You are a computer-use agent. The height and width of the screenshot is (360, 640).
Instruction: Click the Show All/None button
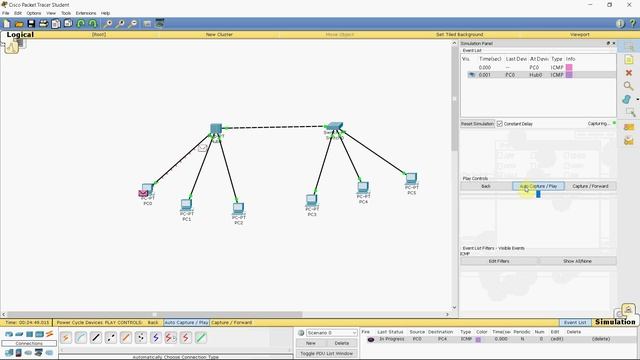tap(577, 261)
